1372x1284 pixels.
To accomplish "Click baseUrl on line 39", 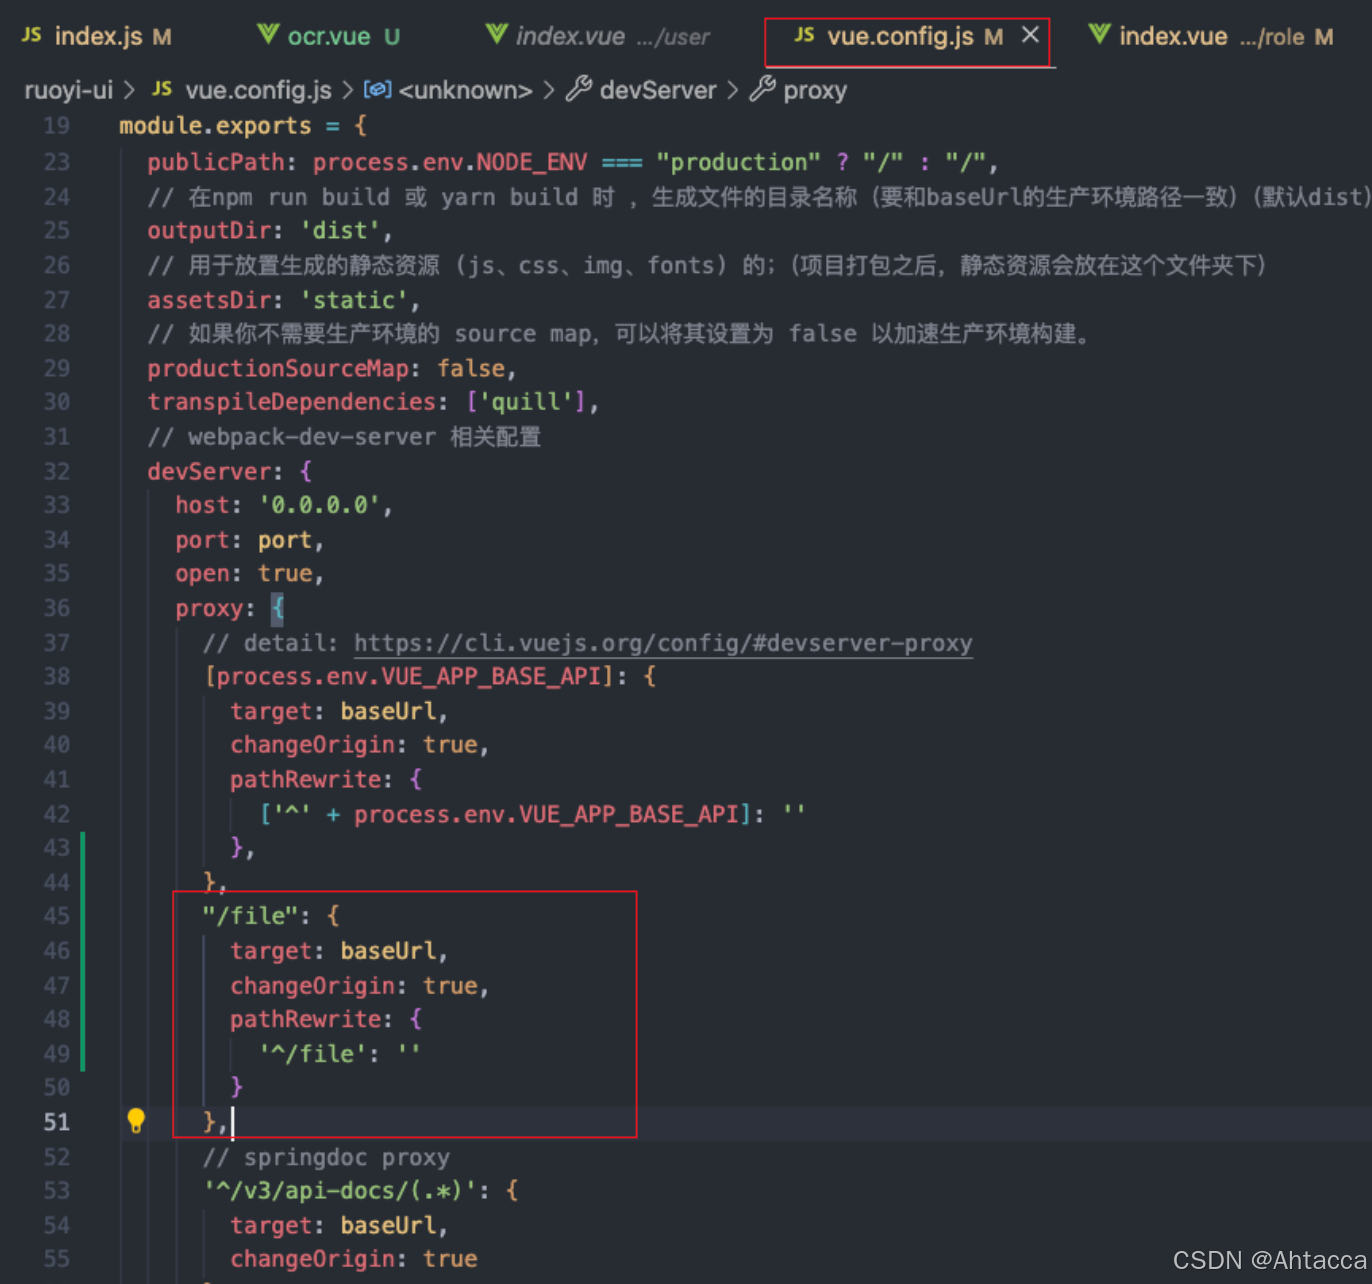I will click(x=388, y=711).
